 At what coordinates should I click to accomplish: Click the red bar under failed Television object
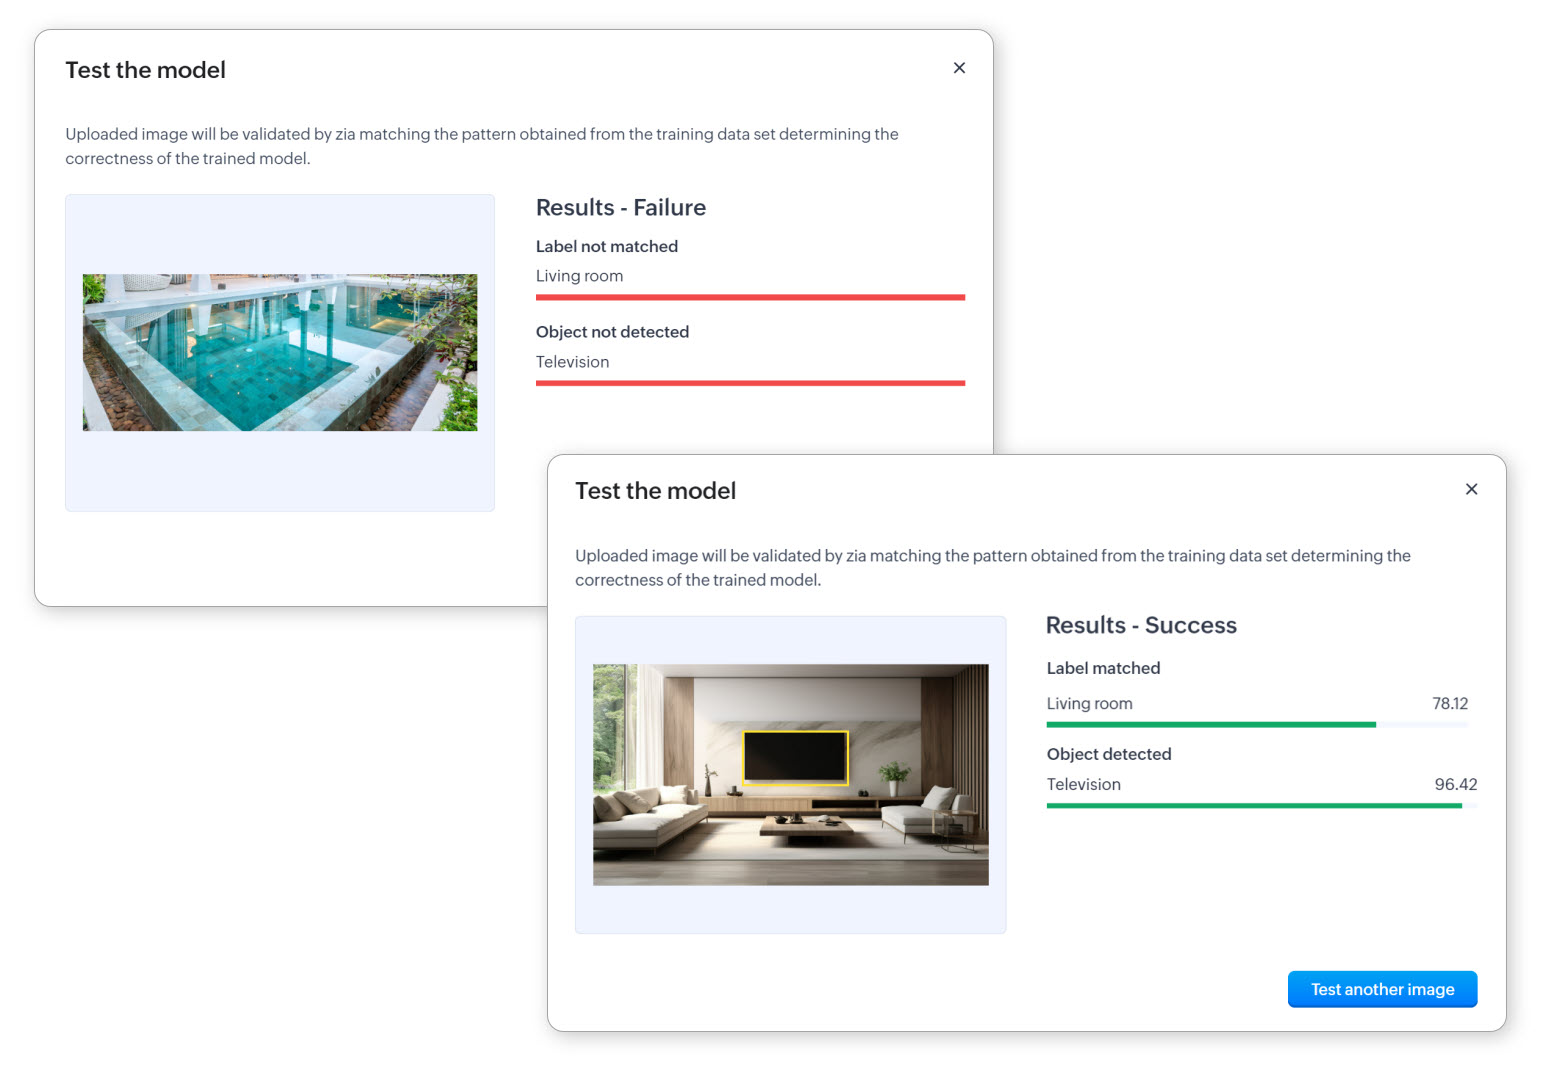(x=750, y=383)
